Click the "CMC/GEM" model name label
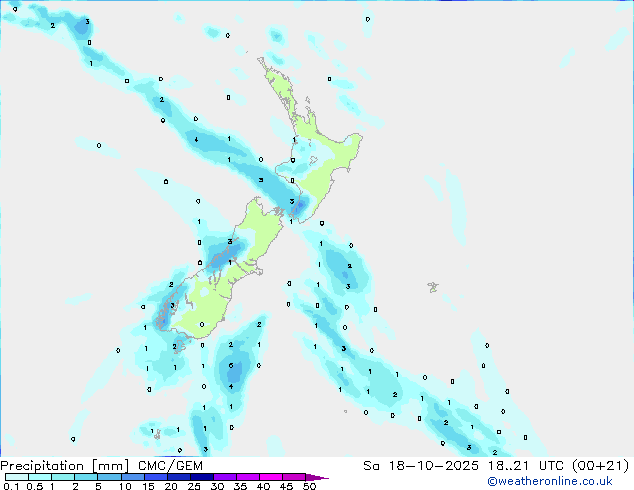Screen dimensions: 634x490 point(170,466)
